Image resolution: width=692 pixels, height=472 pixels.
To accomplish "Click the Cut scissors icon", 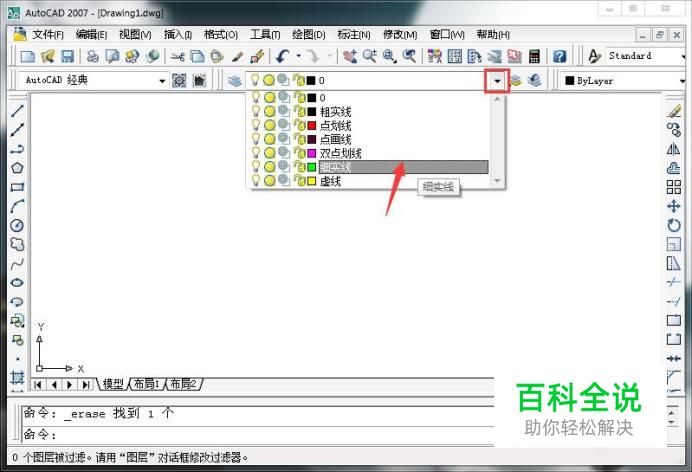I will pos(177,56).
